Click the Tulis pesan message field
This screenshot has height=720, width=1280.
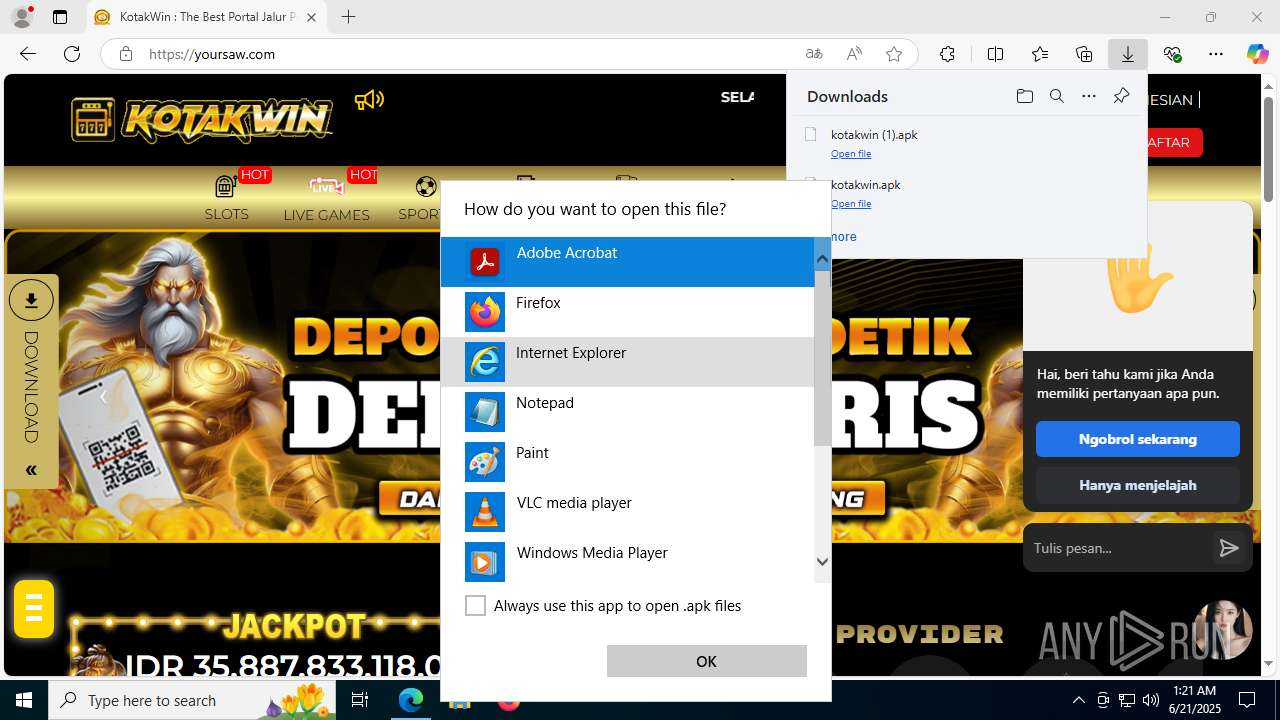click(x=1117, y=548)
